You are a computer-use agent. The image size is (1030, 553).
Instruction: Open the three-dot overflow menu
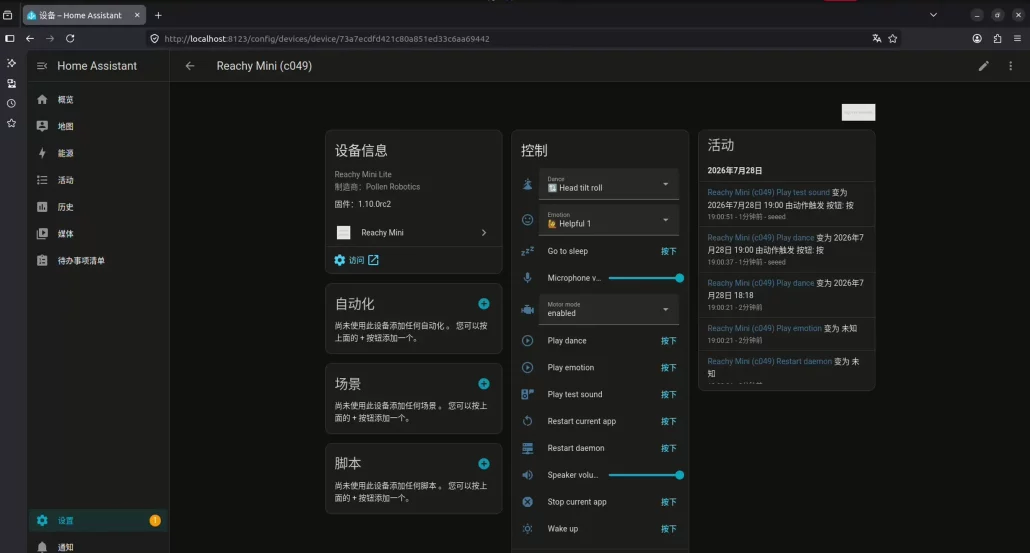[x=1010, y=66]
